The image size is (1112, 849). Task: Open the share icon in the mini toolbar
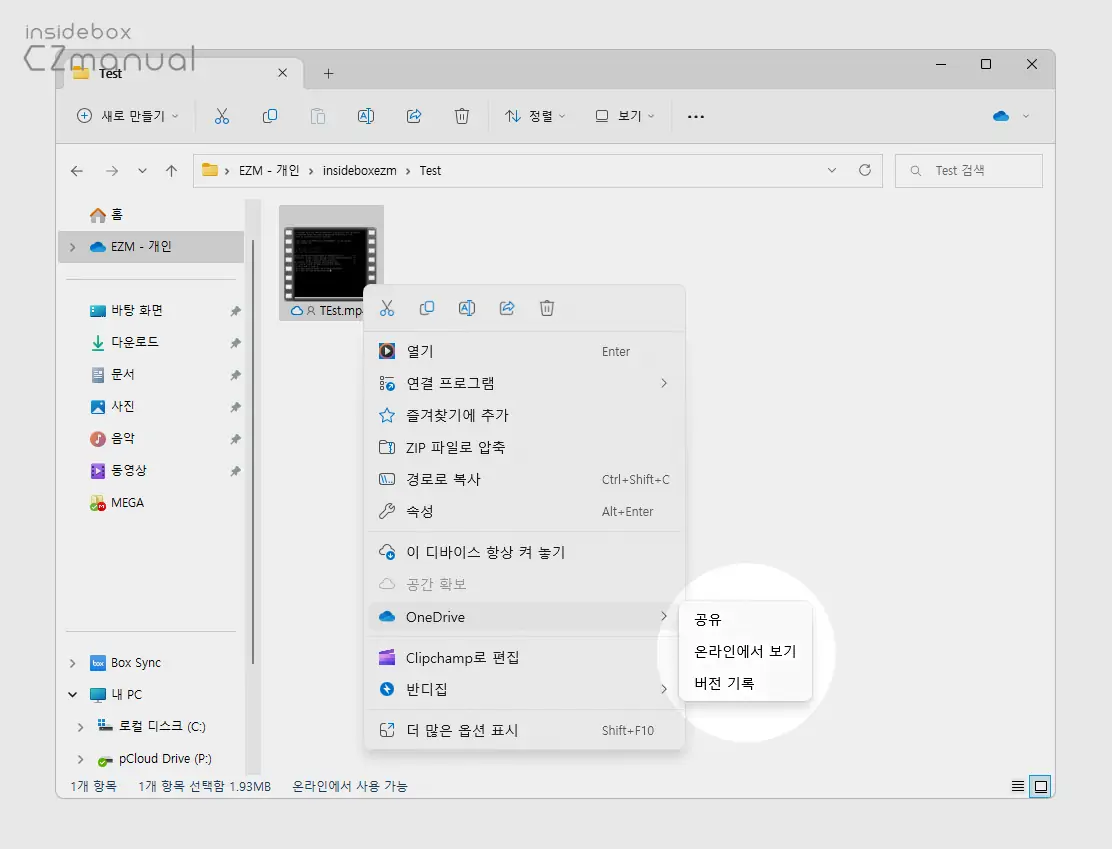coord(507,308)
